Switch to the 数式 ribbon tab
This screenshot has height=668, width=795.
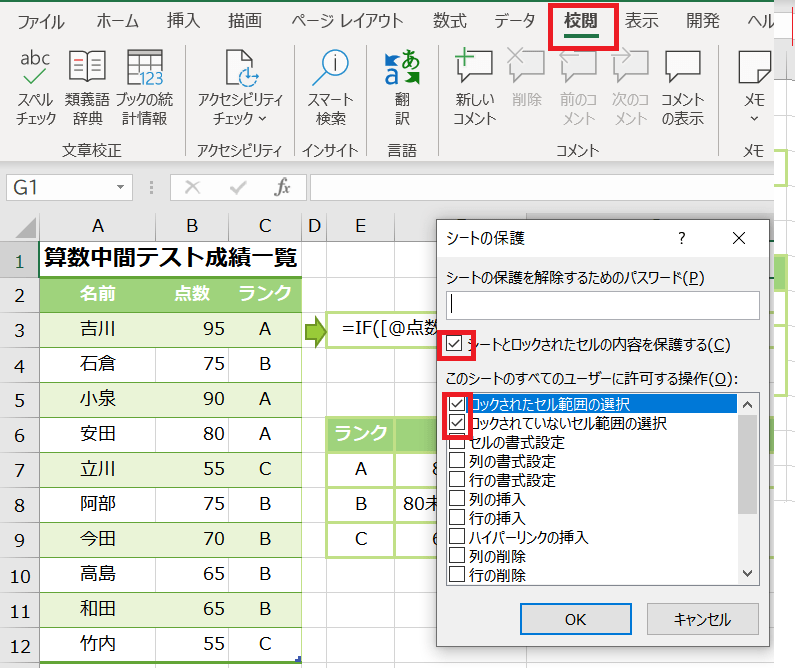click(x=449, y=21)
